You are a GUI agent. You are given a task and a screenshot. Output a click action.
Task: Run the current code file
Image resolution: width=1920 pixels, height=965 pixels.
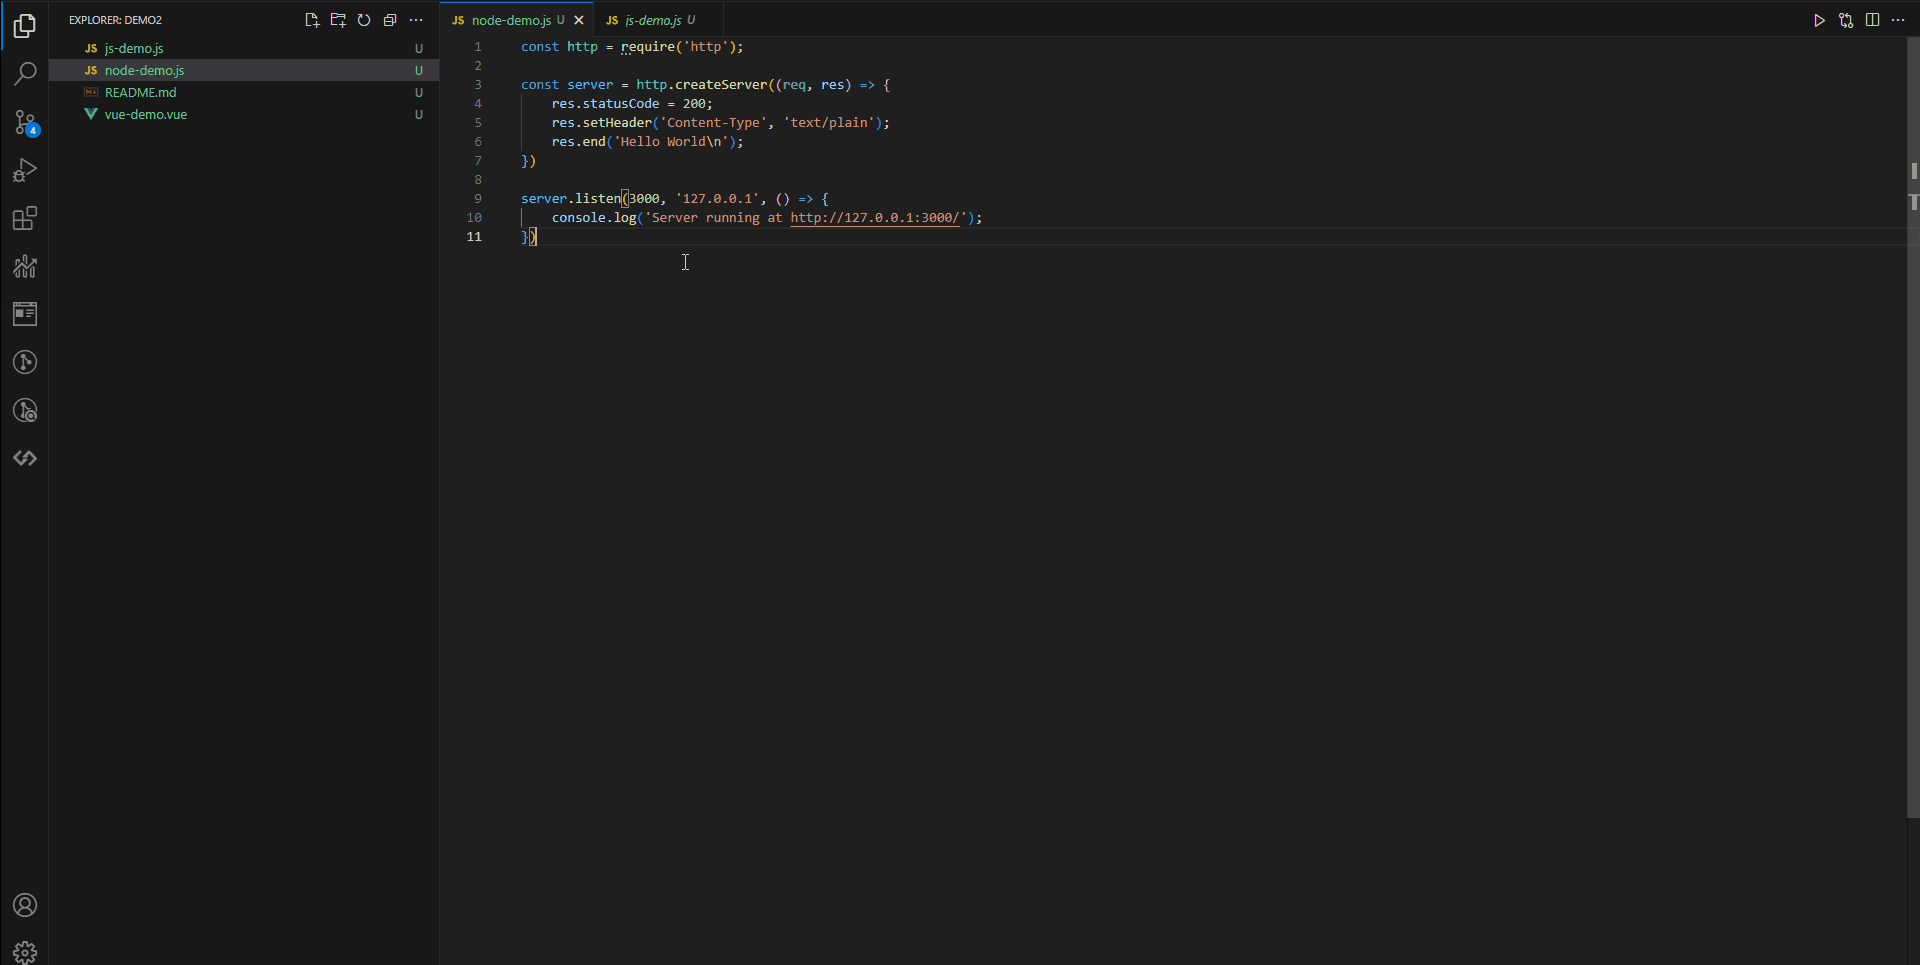(1819, 20)
